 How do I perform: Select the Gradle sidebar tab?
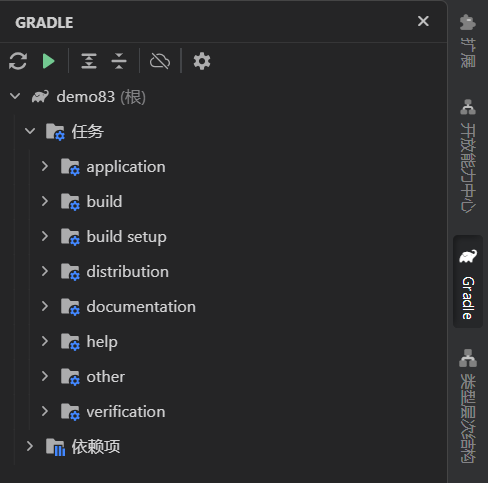468,282
